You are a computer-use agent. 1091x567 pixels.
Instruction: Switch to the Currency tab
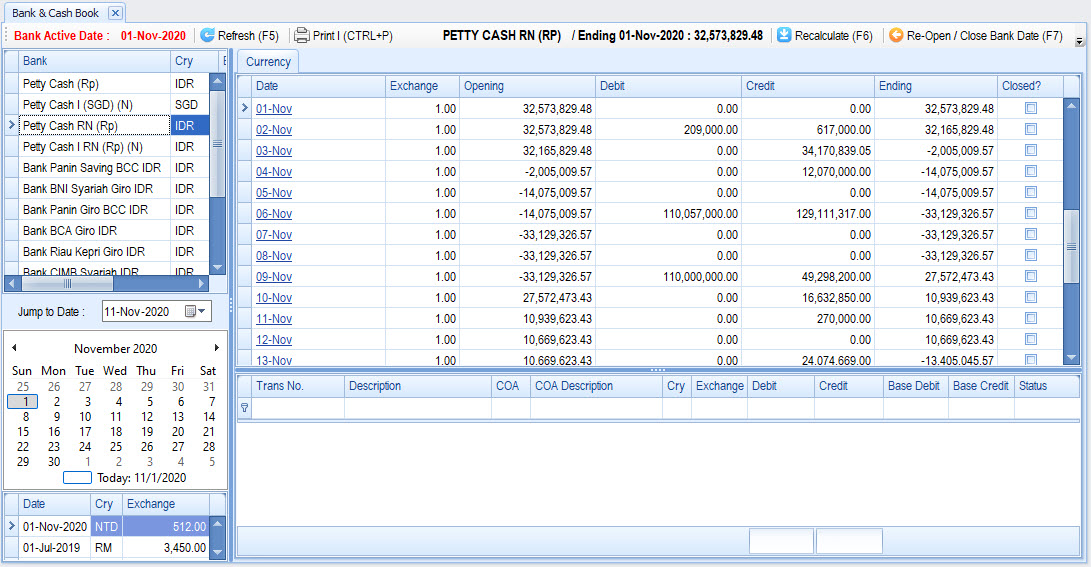pos(268,62)
